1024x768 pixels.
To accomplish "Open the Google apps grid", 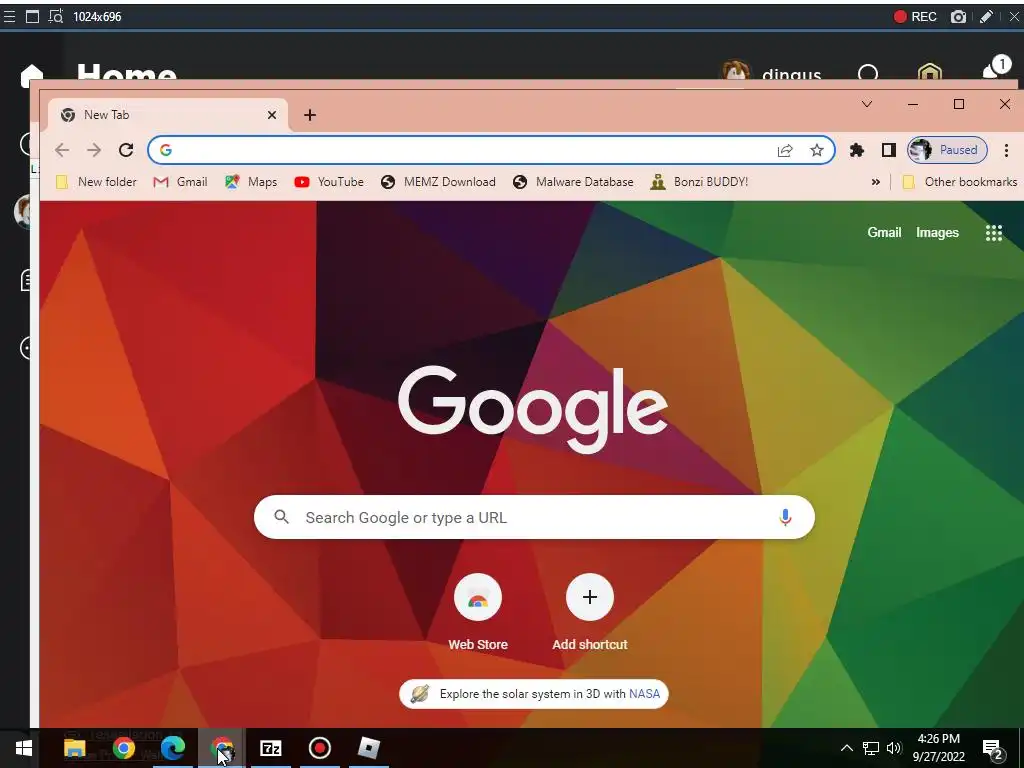I will click(x=993, y=232).
